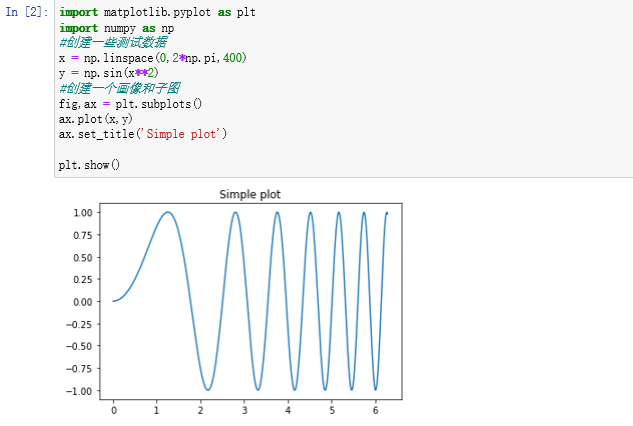Click the x-axis label 6
The width and height of the screenshot is (633, 426).
[x=375, y=410]
